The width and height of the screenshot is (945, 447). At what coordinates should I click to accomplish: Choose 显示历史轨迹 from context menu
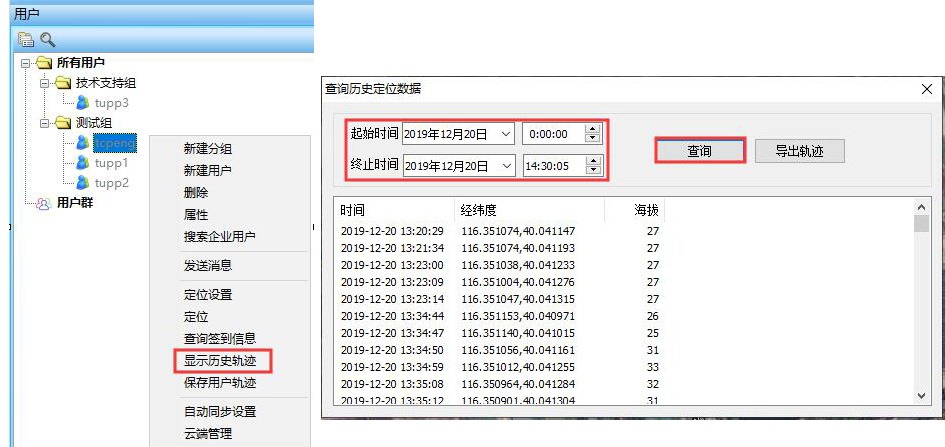click(x=219, y=360)
